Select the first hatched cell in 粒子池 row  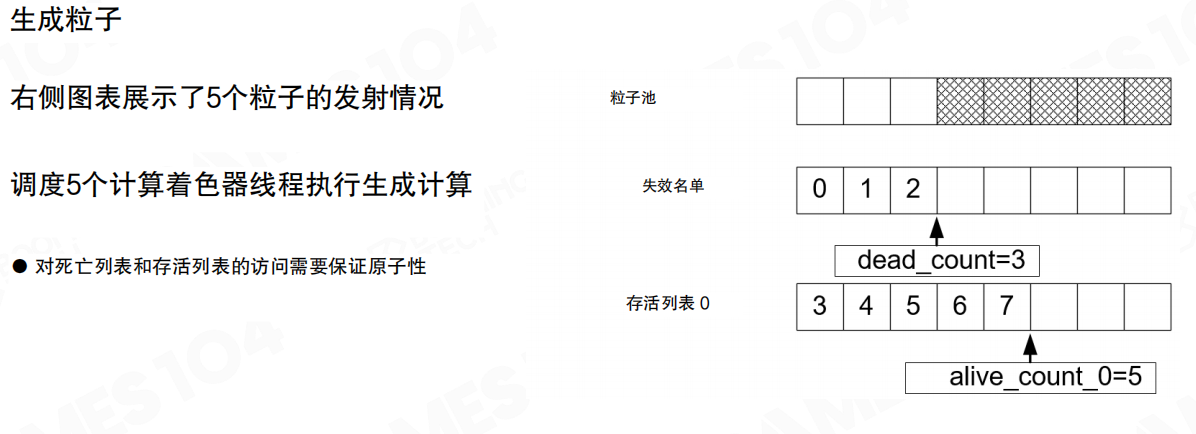(960, 101)
